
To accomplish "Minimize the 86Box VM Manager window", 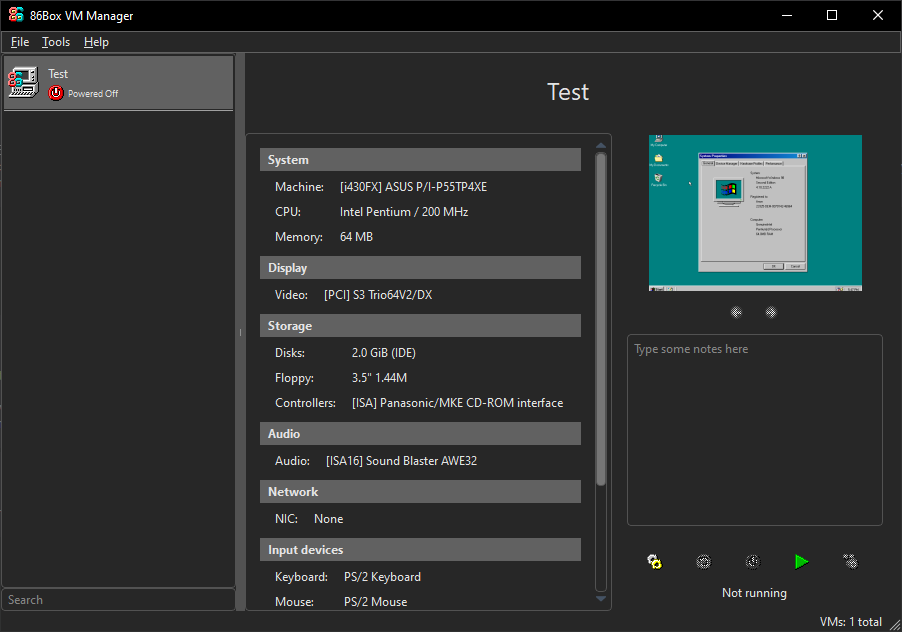I will pos(787,15).
